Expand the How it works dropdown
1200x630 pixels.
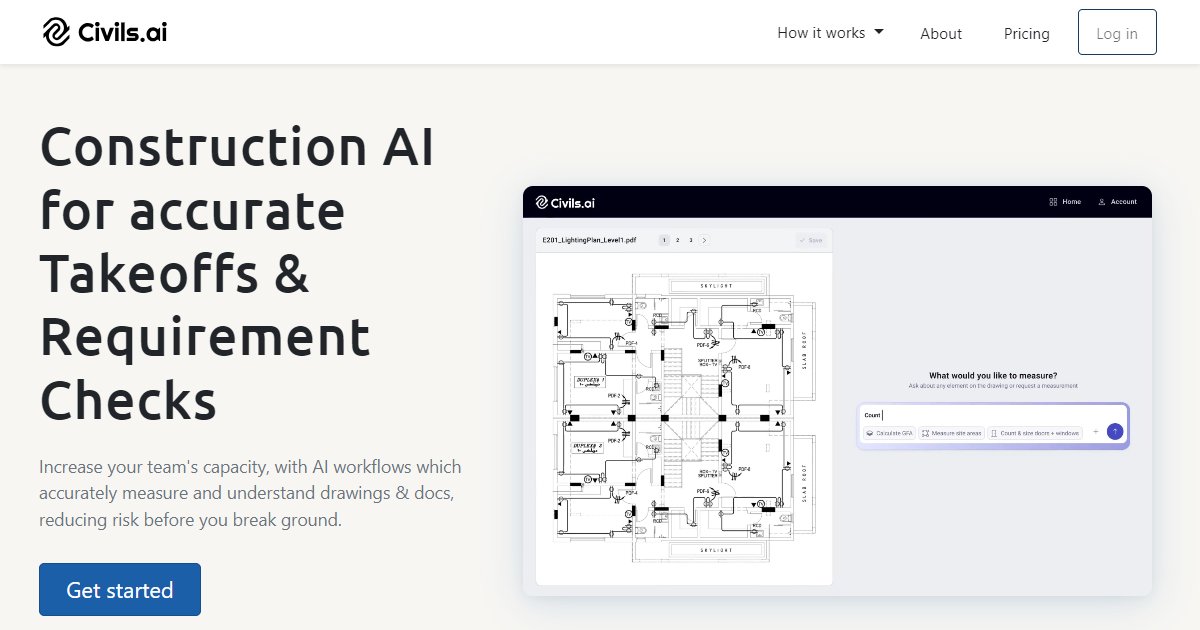click(830, 33)
